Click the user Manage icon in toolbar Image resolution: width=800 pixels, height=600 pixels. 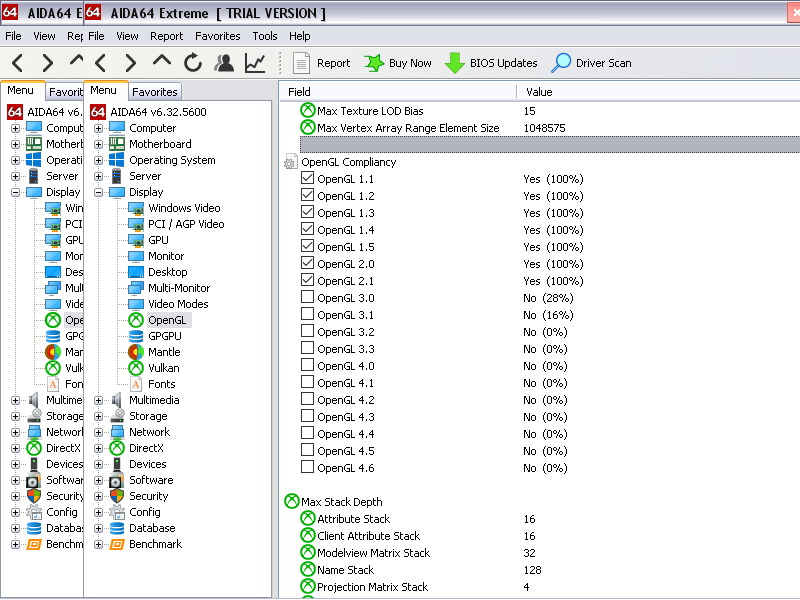coord(224,63)
